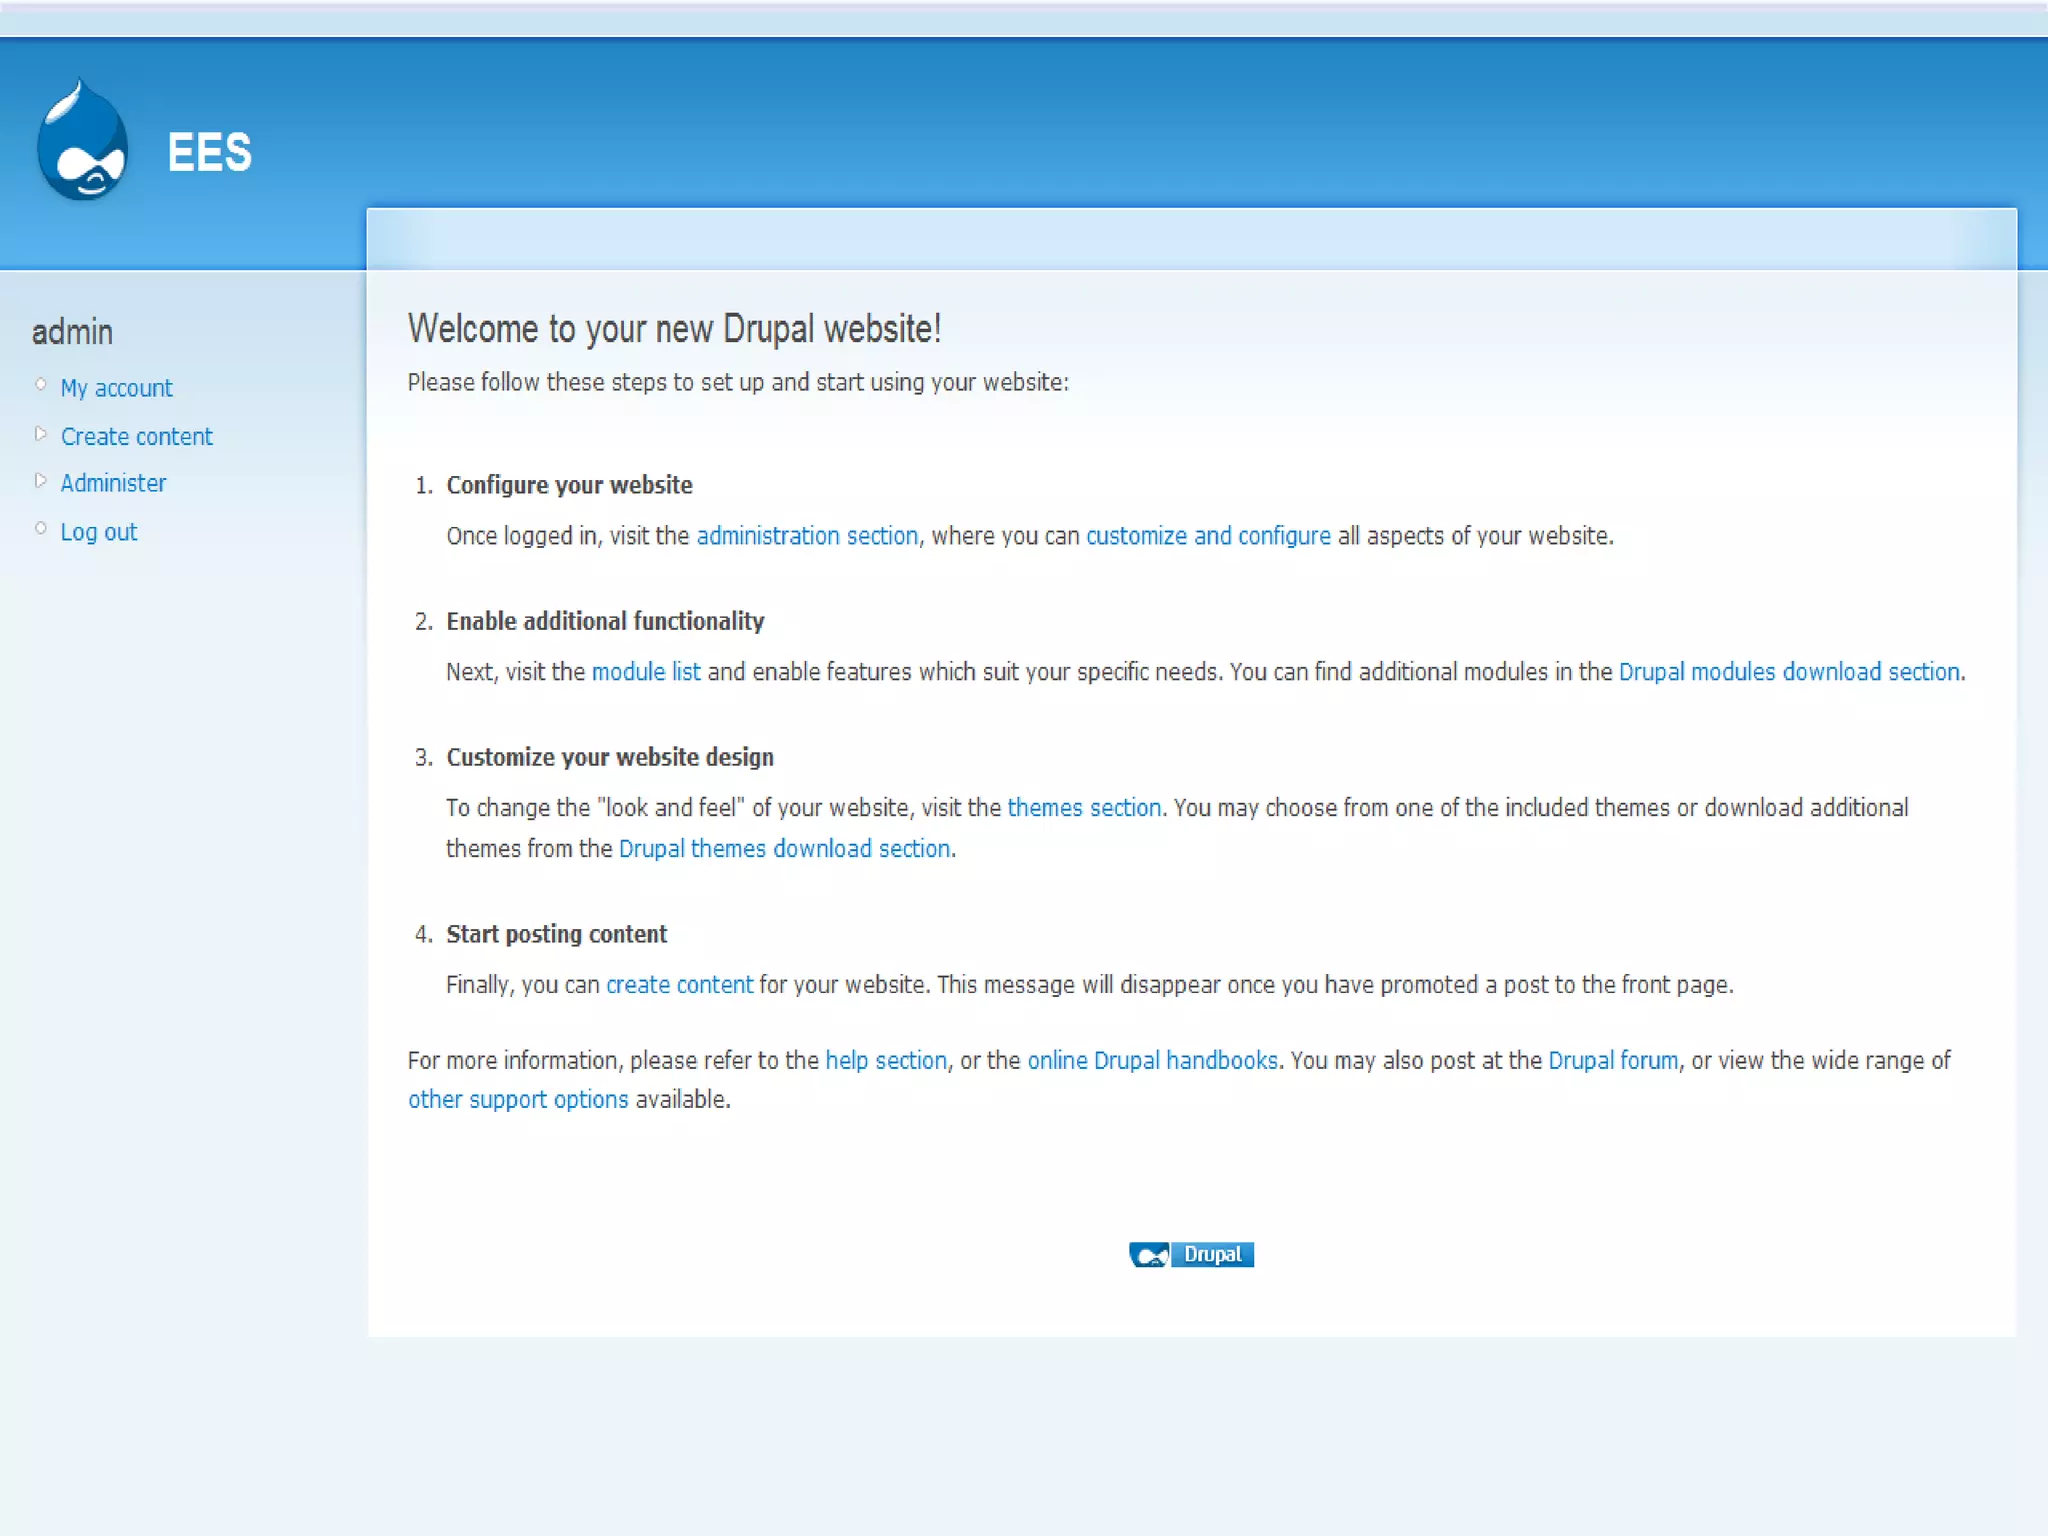Expand the Create content menu arrow

point(40,434)
